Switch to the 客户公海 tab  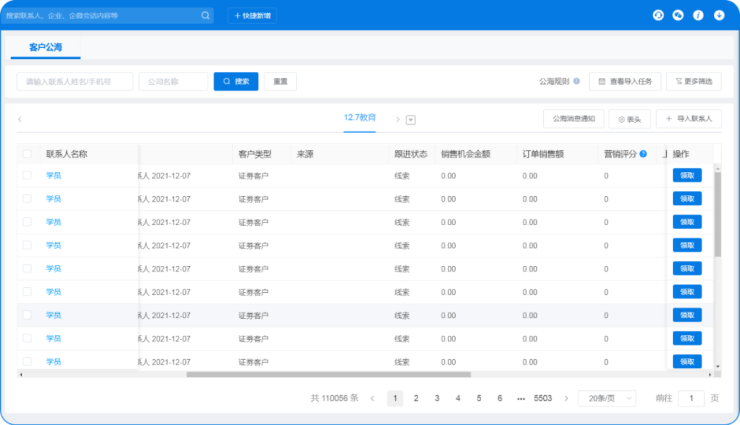47,46
